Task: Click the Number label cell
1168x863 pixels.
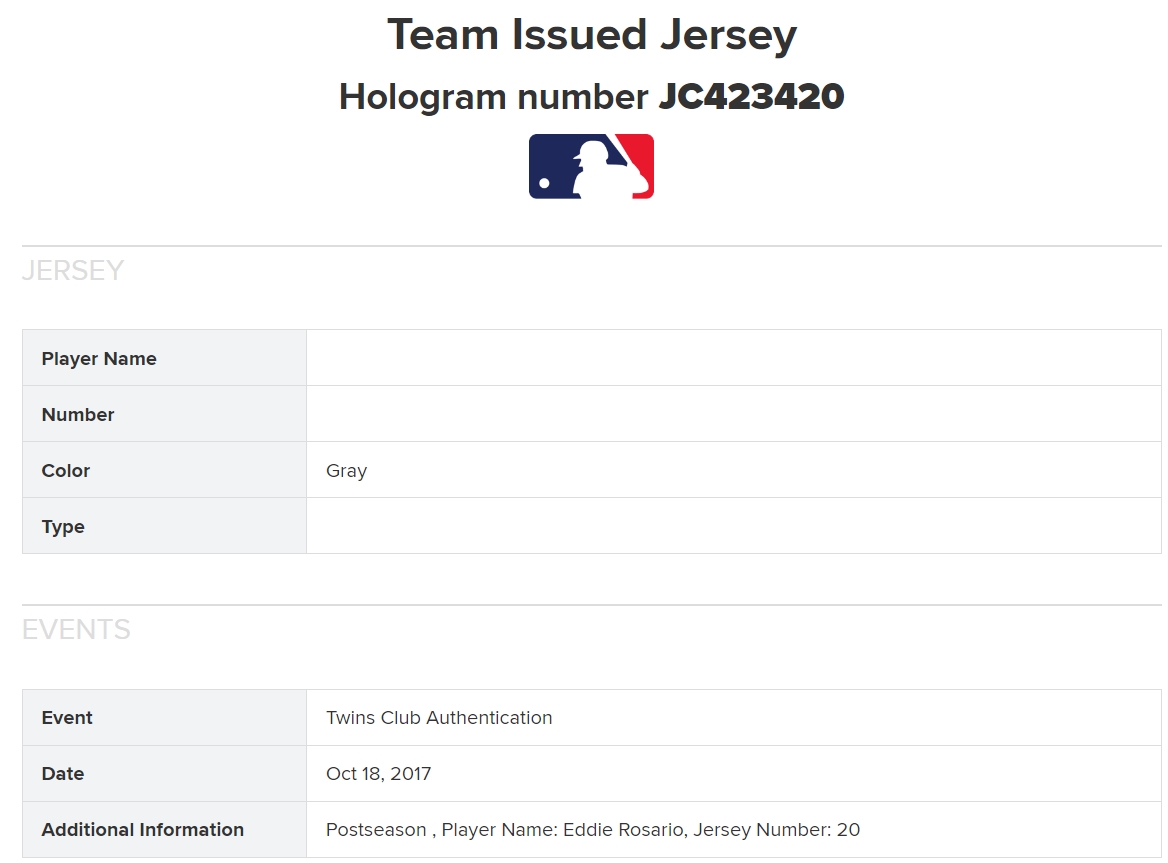Action: 165,414
